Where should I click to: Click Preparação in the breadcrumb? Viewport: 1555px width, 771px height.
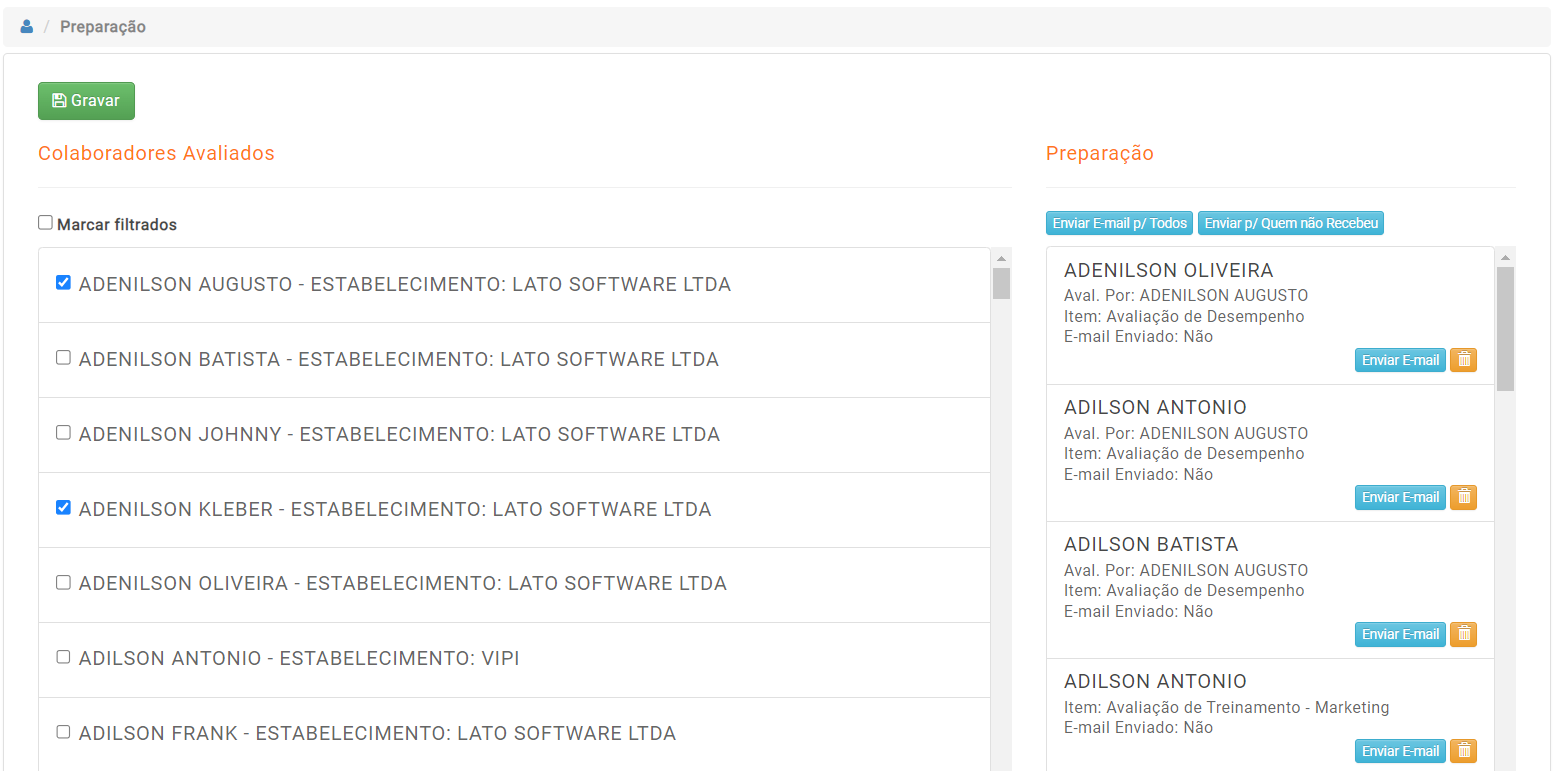103,27
